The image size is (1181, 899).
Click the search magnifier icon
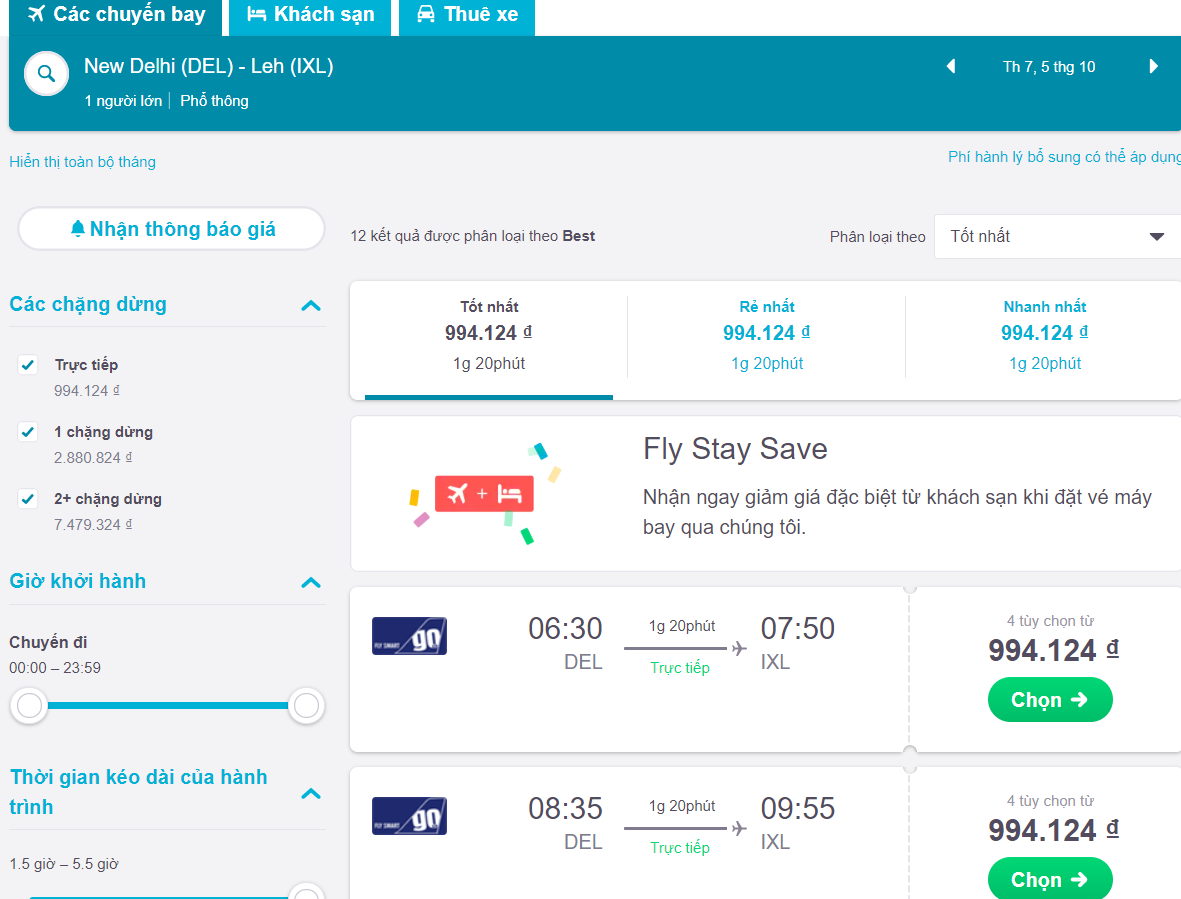click(47, 74)
